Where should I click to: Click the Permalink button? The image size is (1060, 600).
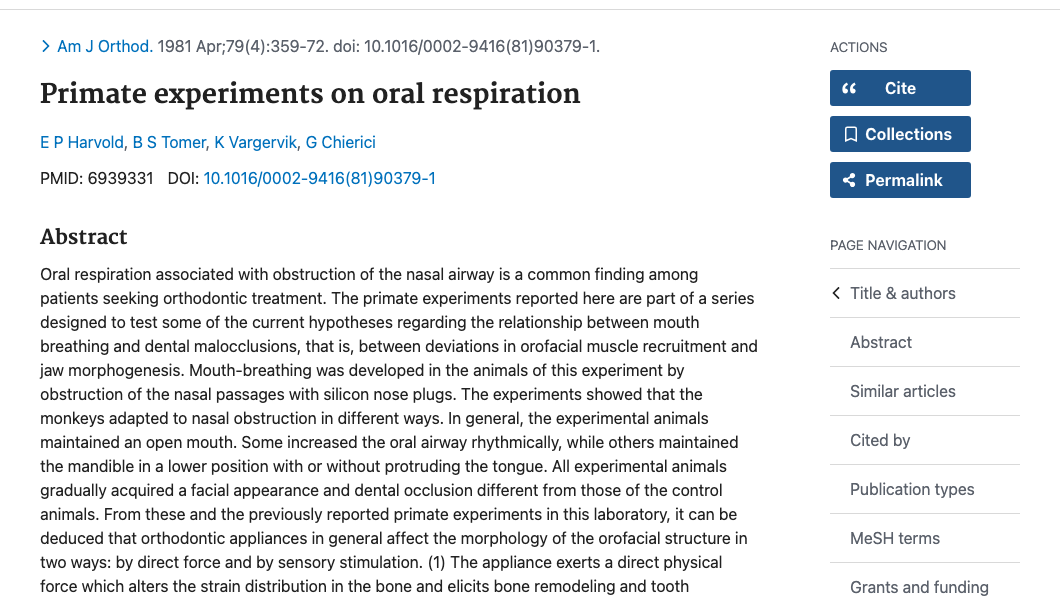point(899,180)
